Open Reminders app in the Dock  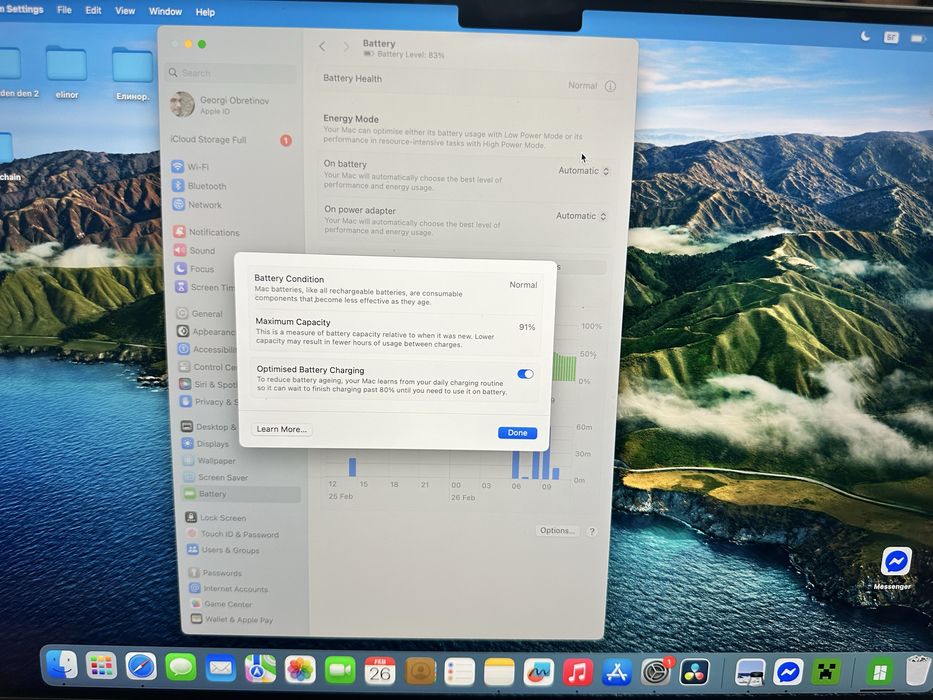tap(459, 672)
